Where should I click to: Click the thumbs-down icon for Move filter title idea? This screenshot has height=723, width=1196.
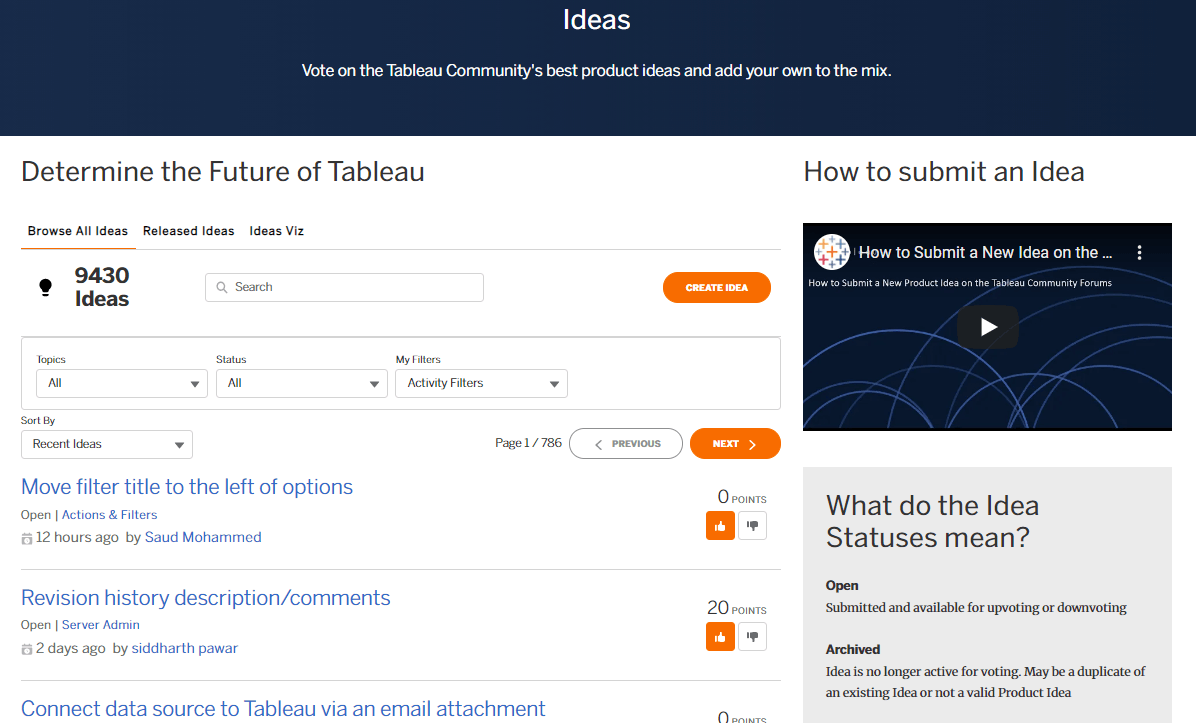[752, 525]
